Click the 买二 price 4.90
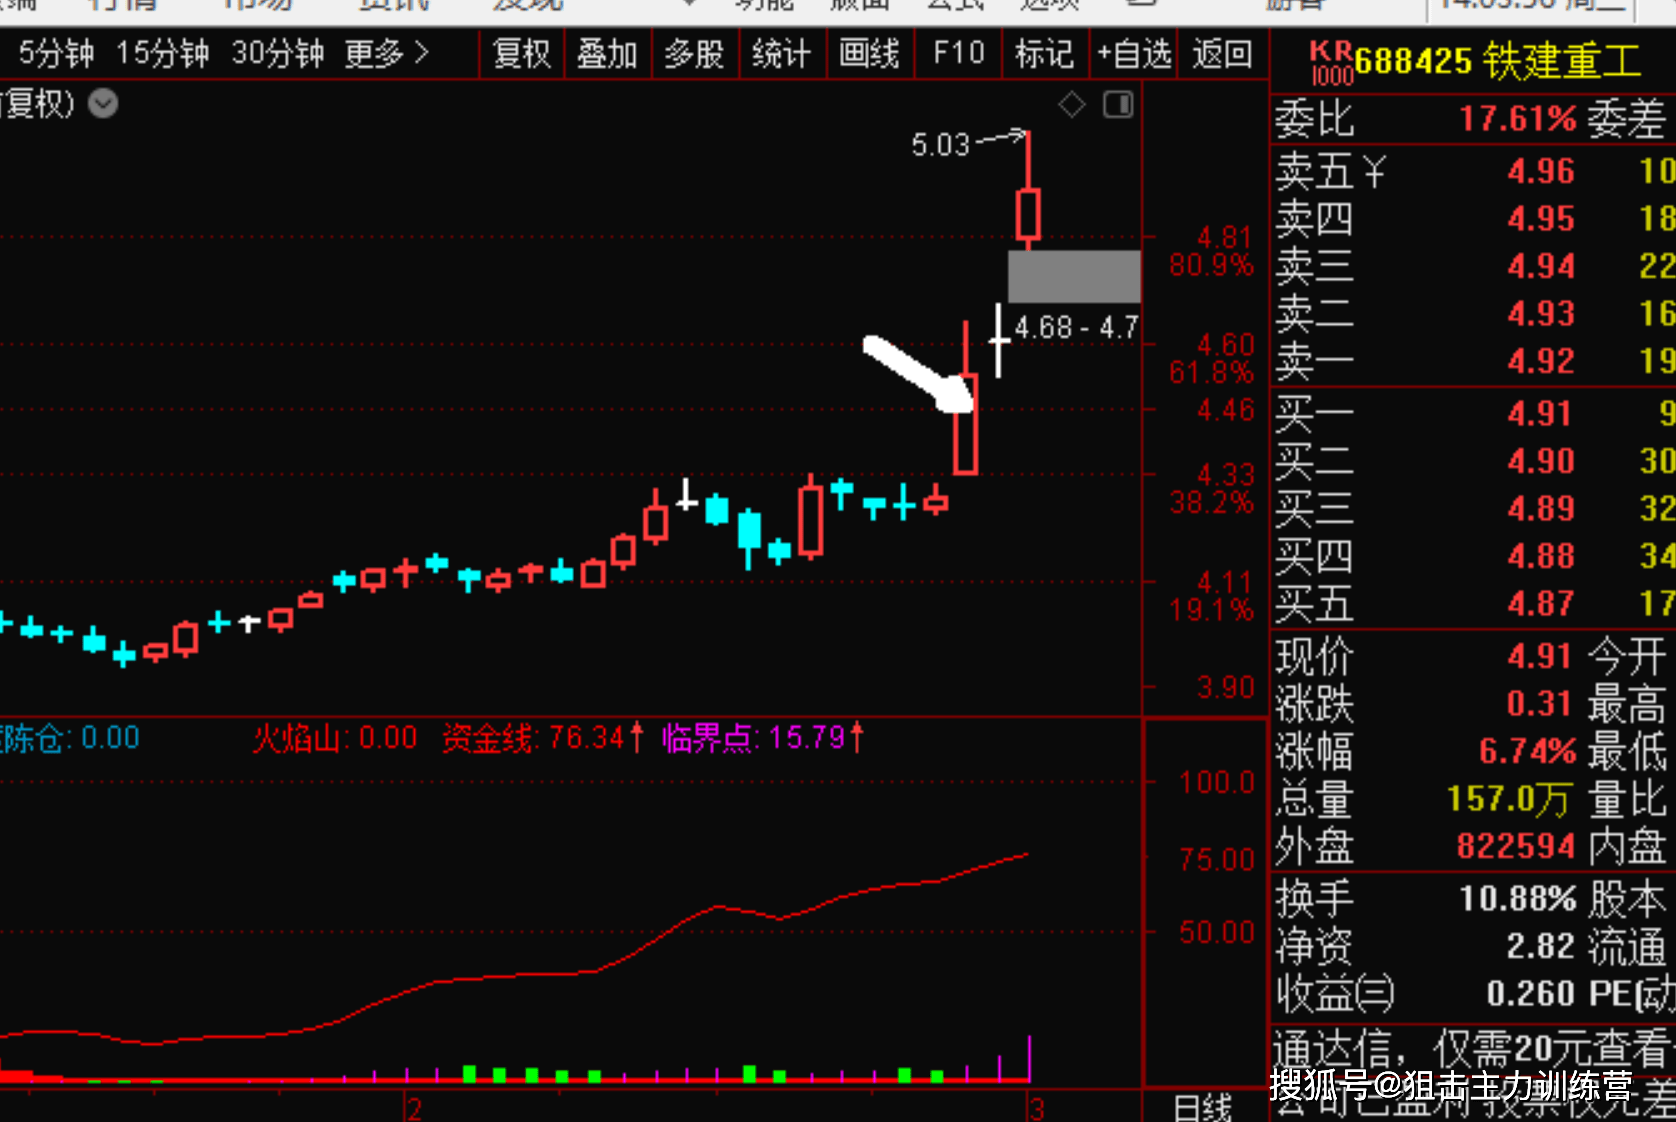The width and height of the screenshot is (1676, 1122). point(1541,461)
